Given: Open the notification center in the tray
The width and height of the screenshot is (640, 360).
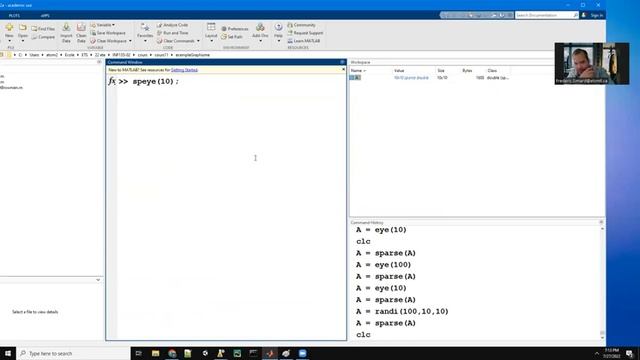Looking at the screenshot, I should pyautogui.click(x=630, y=353).
